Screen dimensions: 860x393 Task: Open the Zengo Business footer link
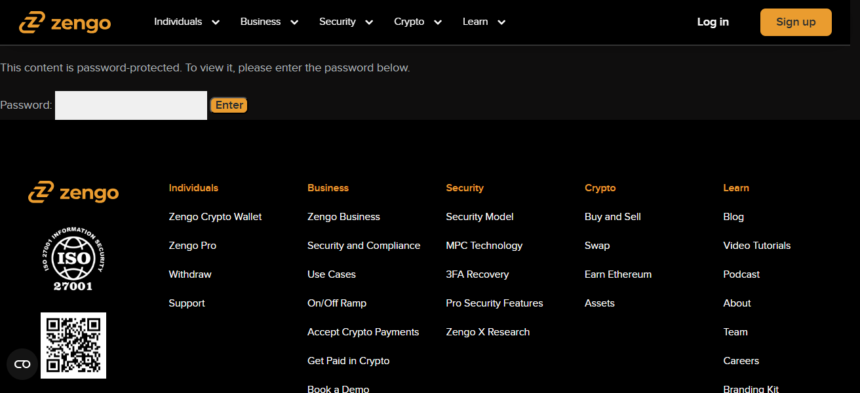click(343, 217)
